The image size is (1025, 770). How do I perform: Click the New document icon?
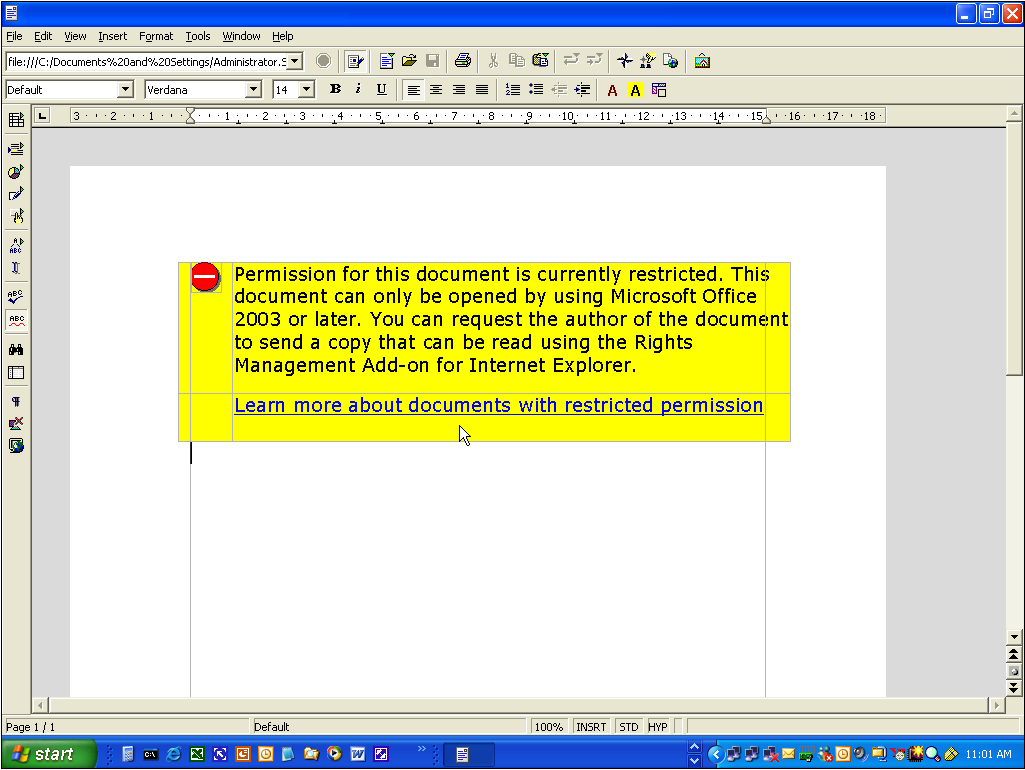(x=386, y=61)
